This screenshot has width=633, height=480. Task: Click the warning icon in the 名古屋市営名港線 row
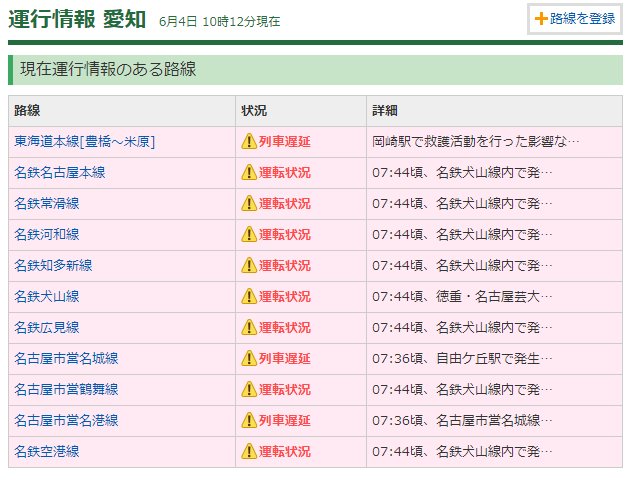tap(249, 420)
